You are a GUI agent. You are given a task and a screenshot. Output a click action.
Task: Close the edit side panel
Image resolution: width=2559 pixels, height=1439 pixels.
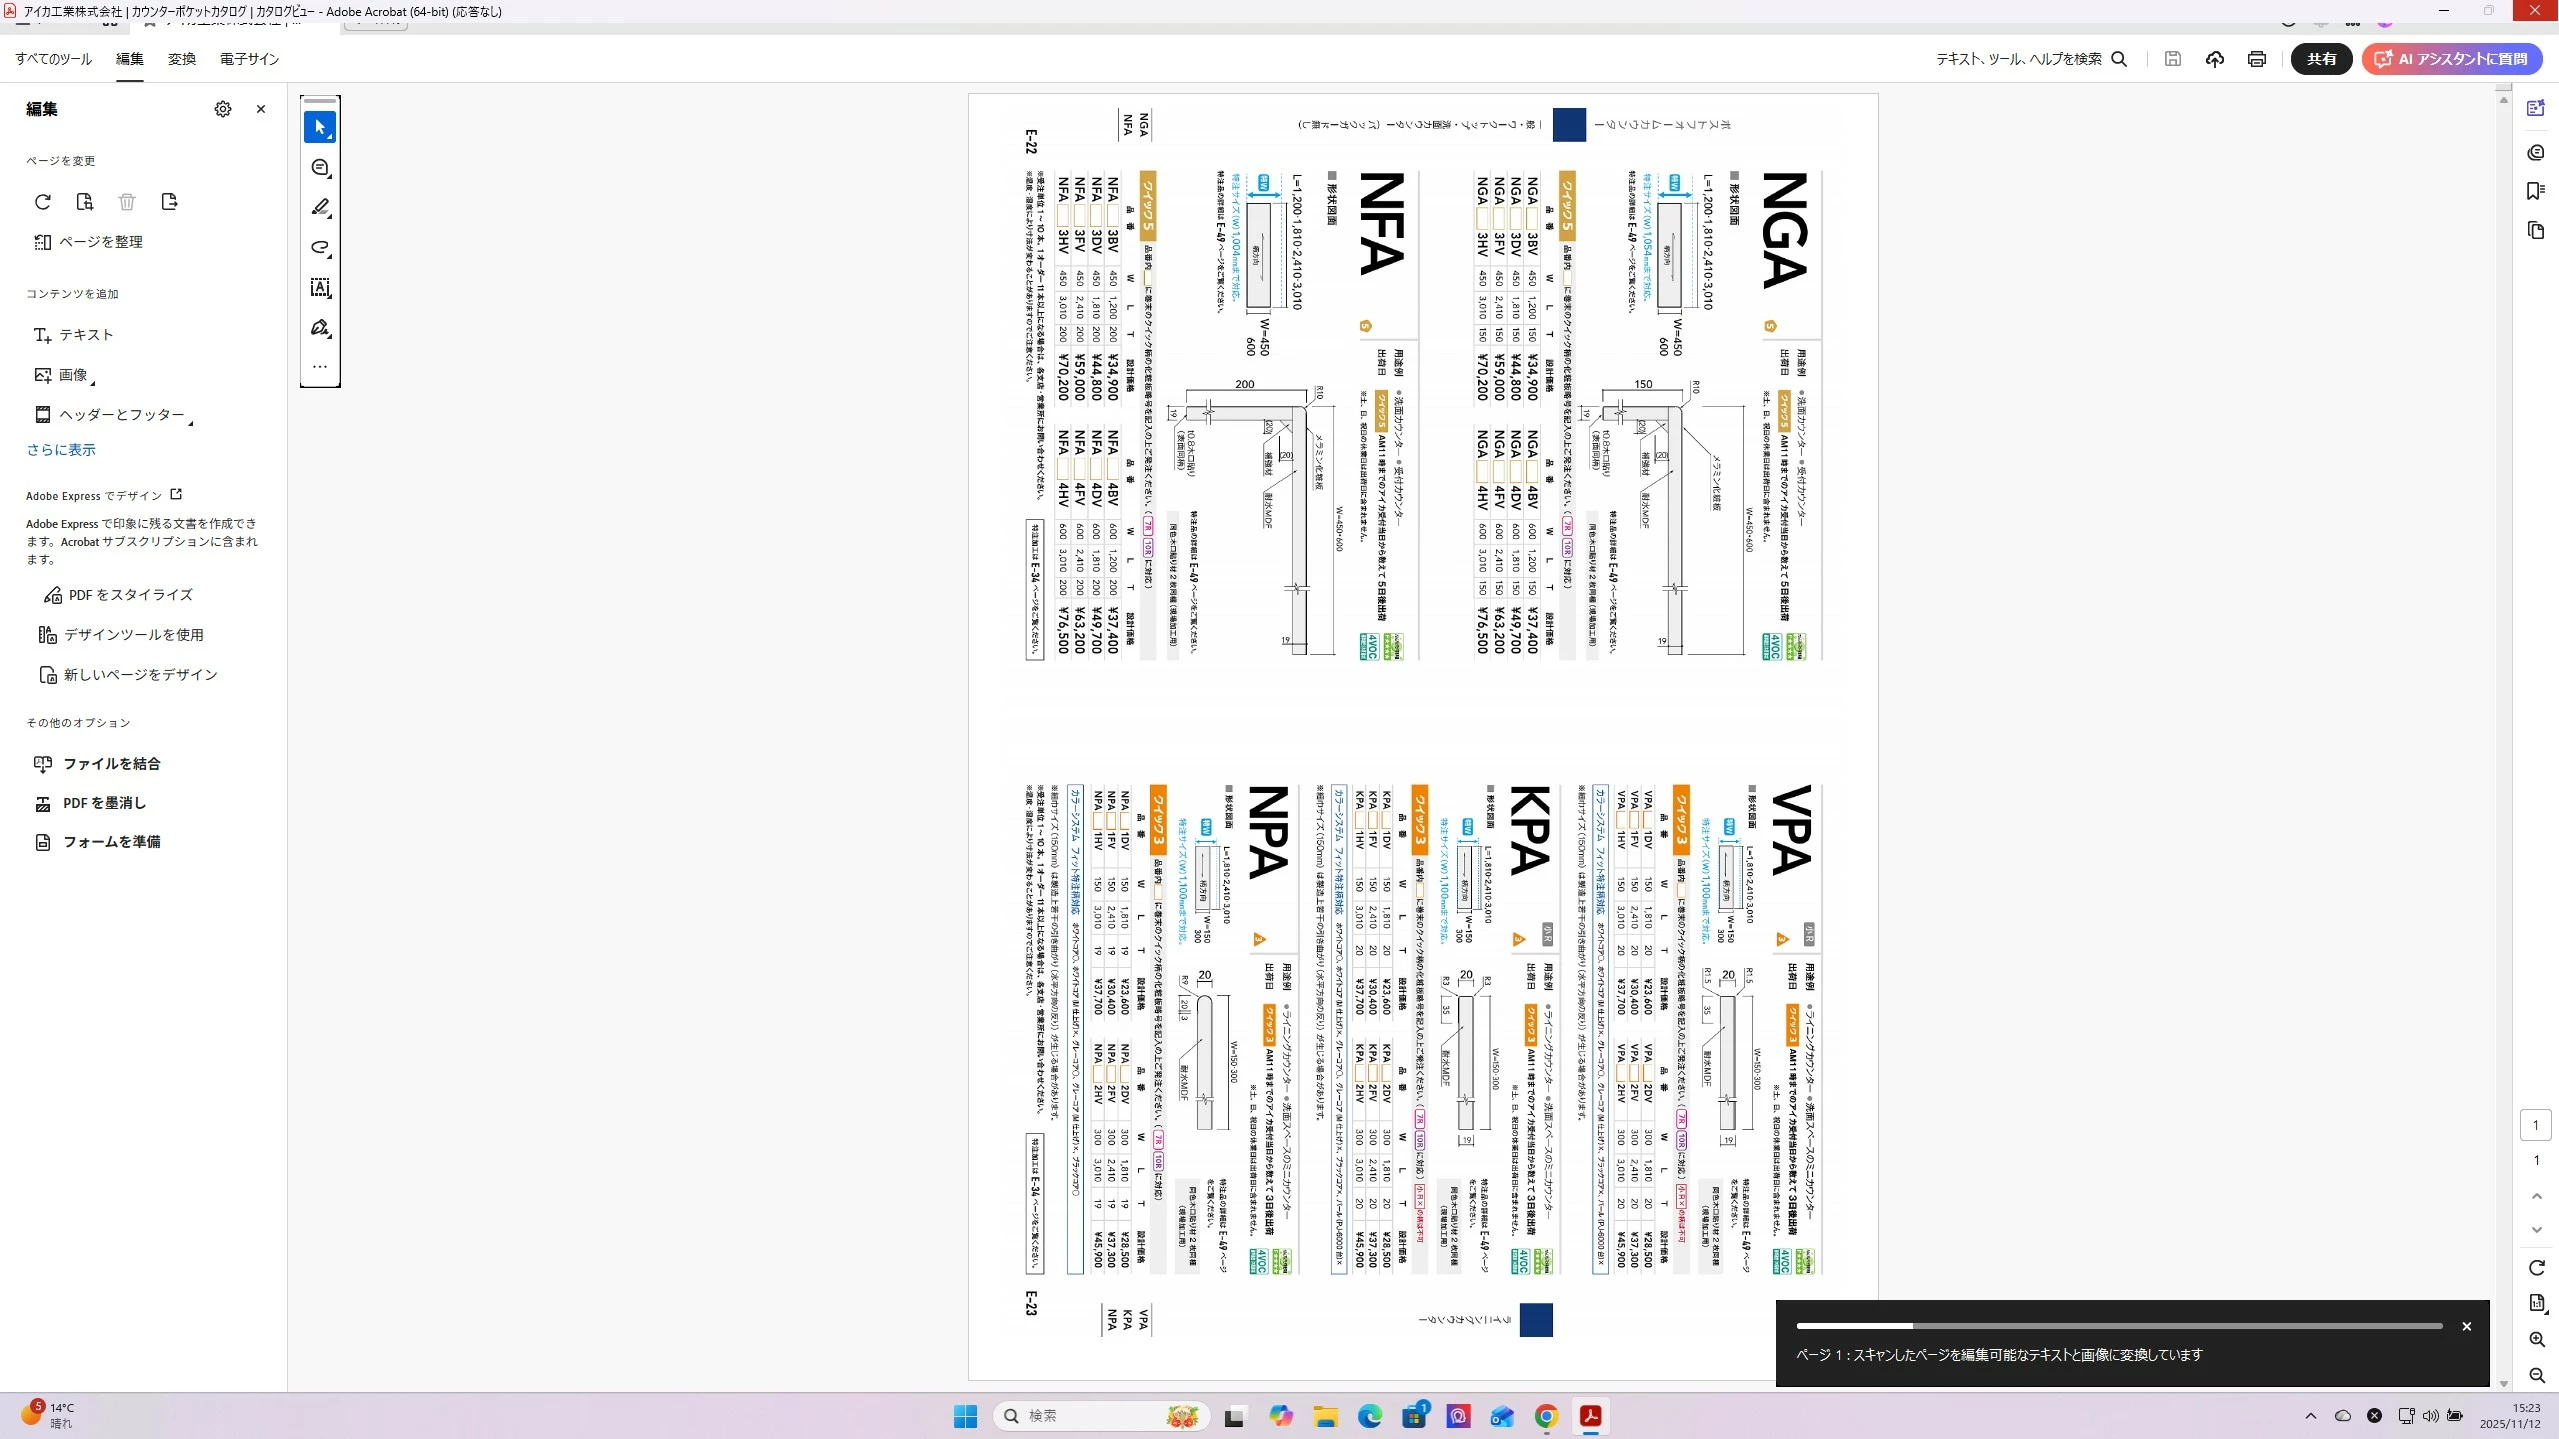point(261,109)
